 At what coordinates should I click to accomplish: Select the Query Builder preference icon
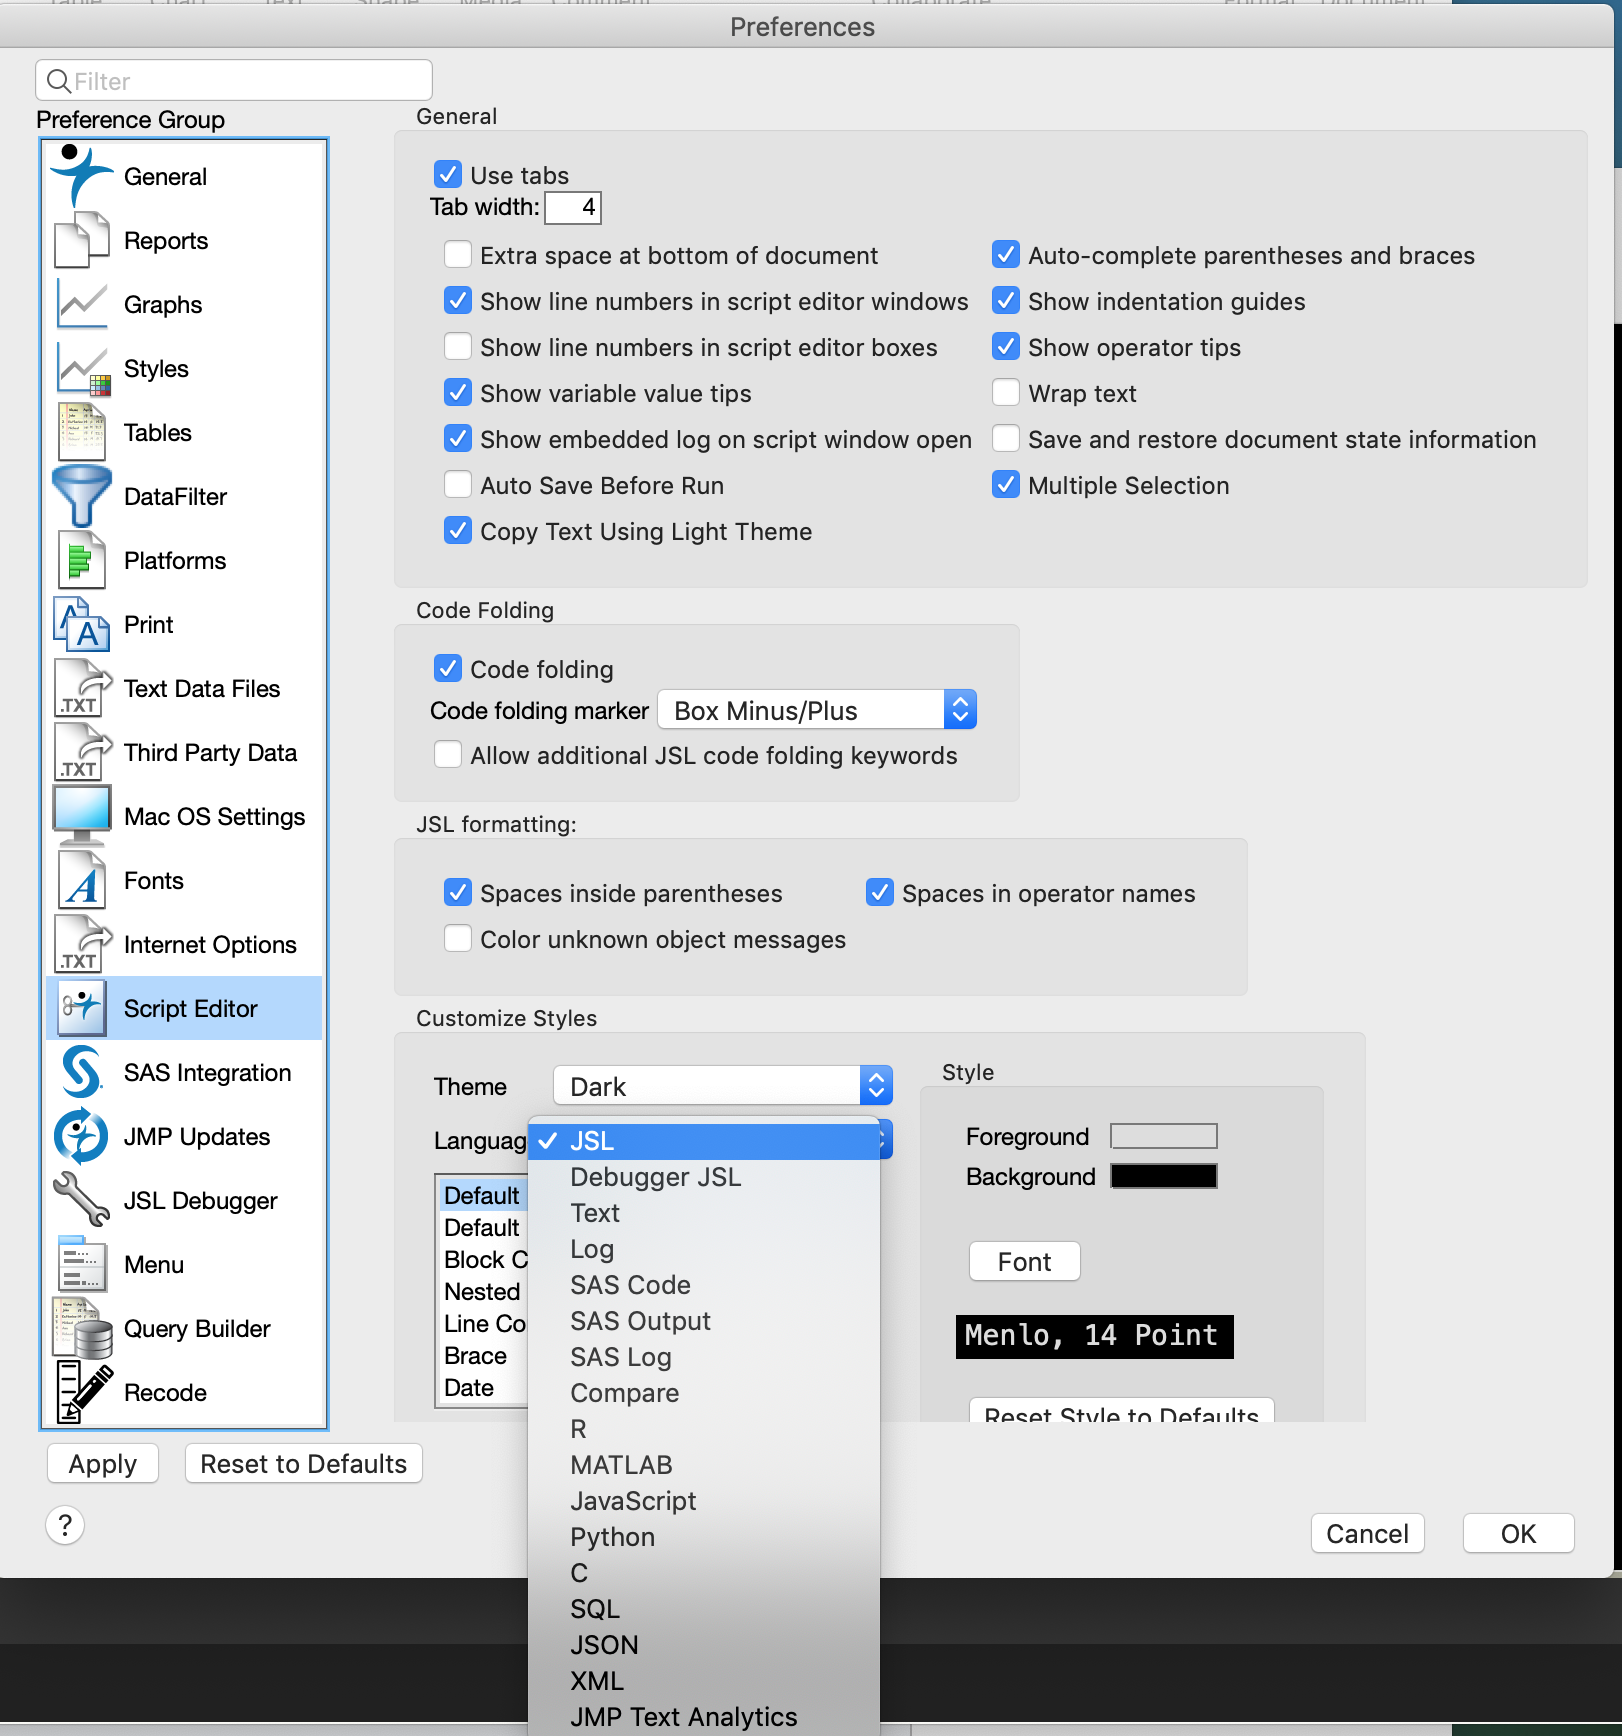point(81,1328)
